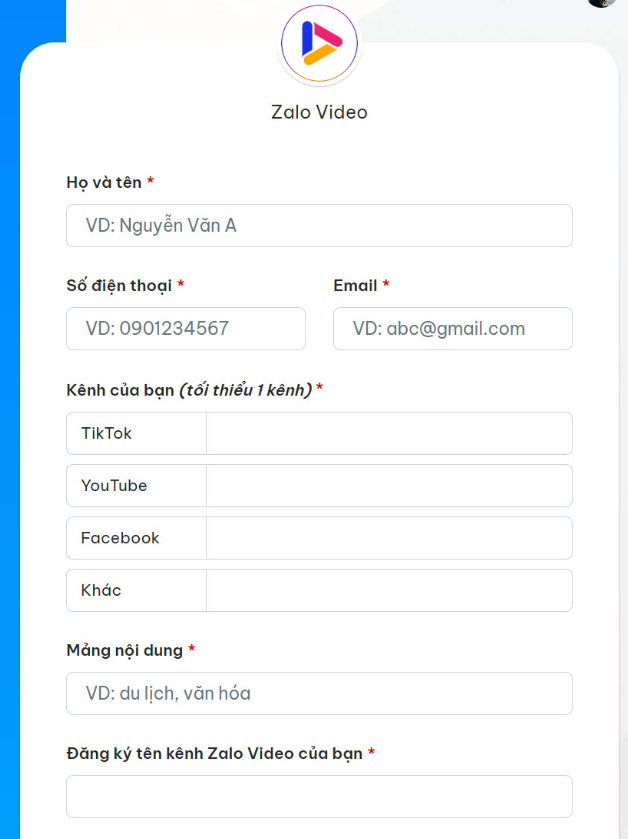Select the Mảng nội dung input field

[x=319, y=693]
